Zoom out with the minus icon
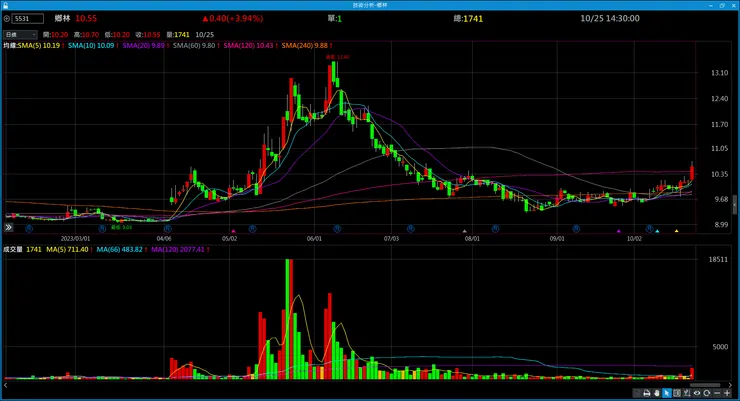 point(717,393)
